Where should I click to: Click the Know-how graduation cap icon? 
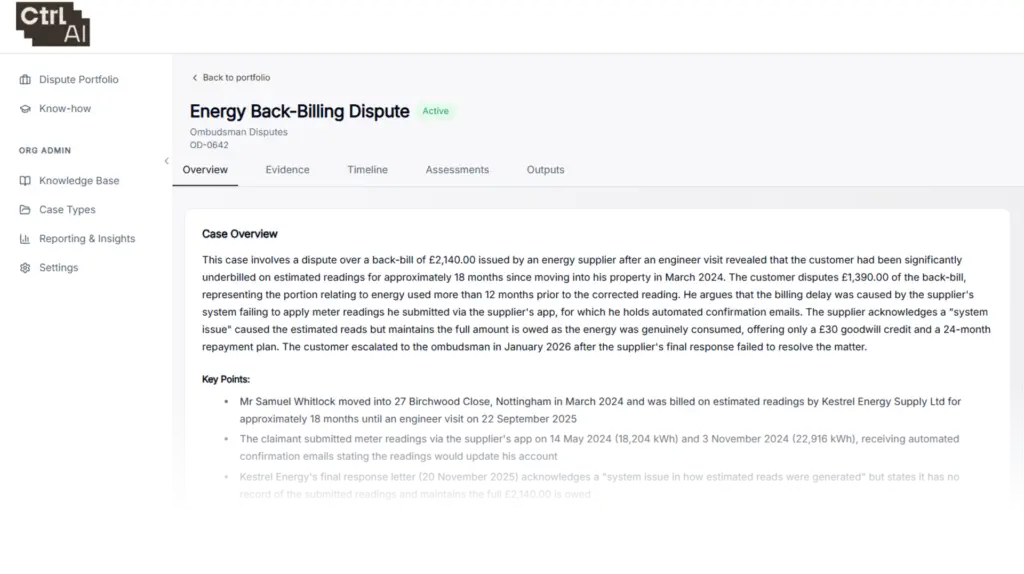click(25, 109)
